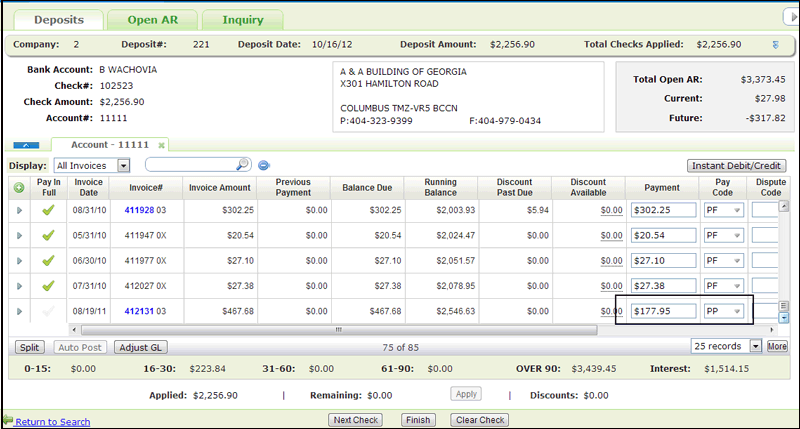Click in the invoice search field

[191, 165]
